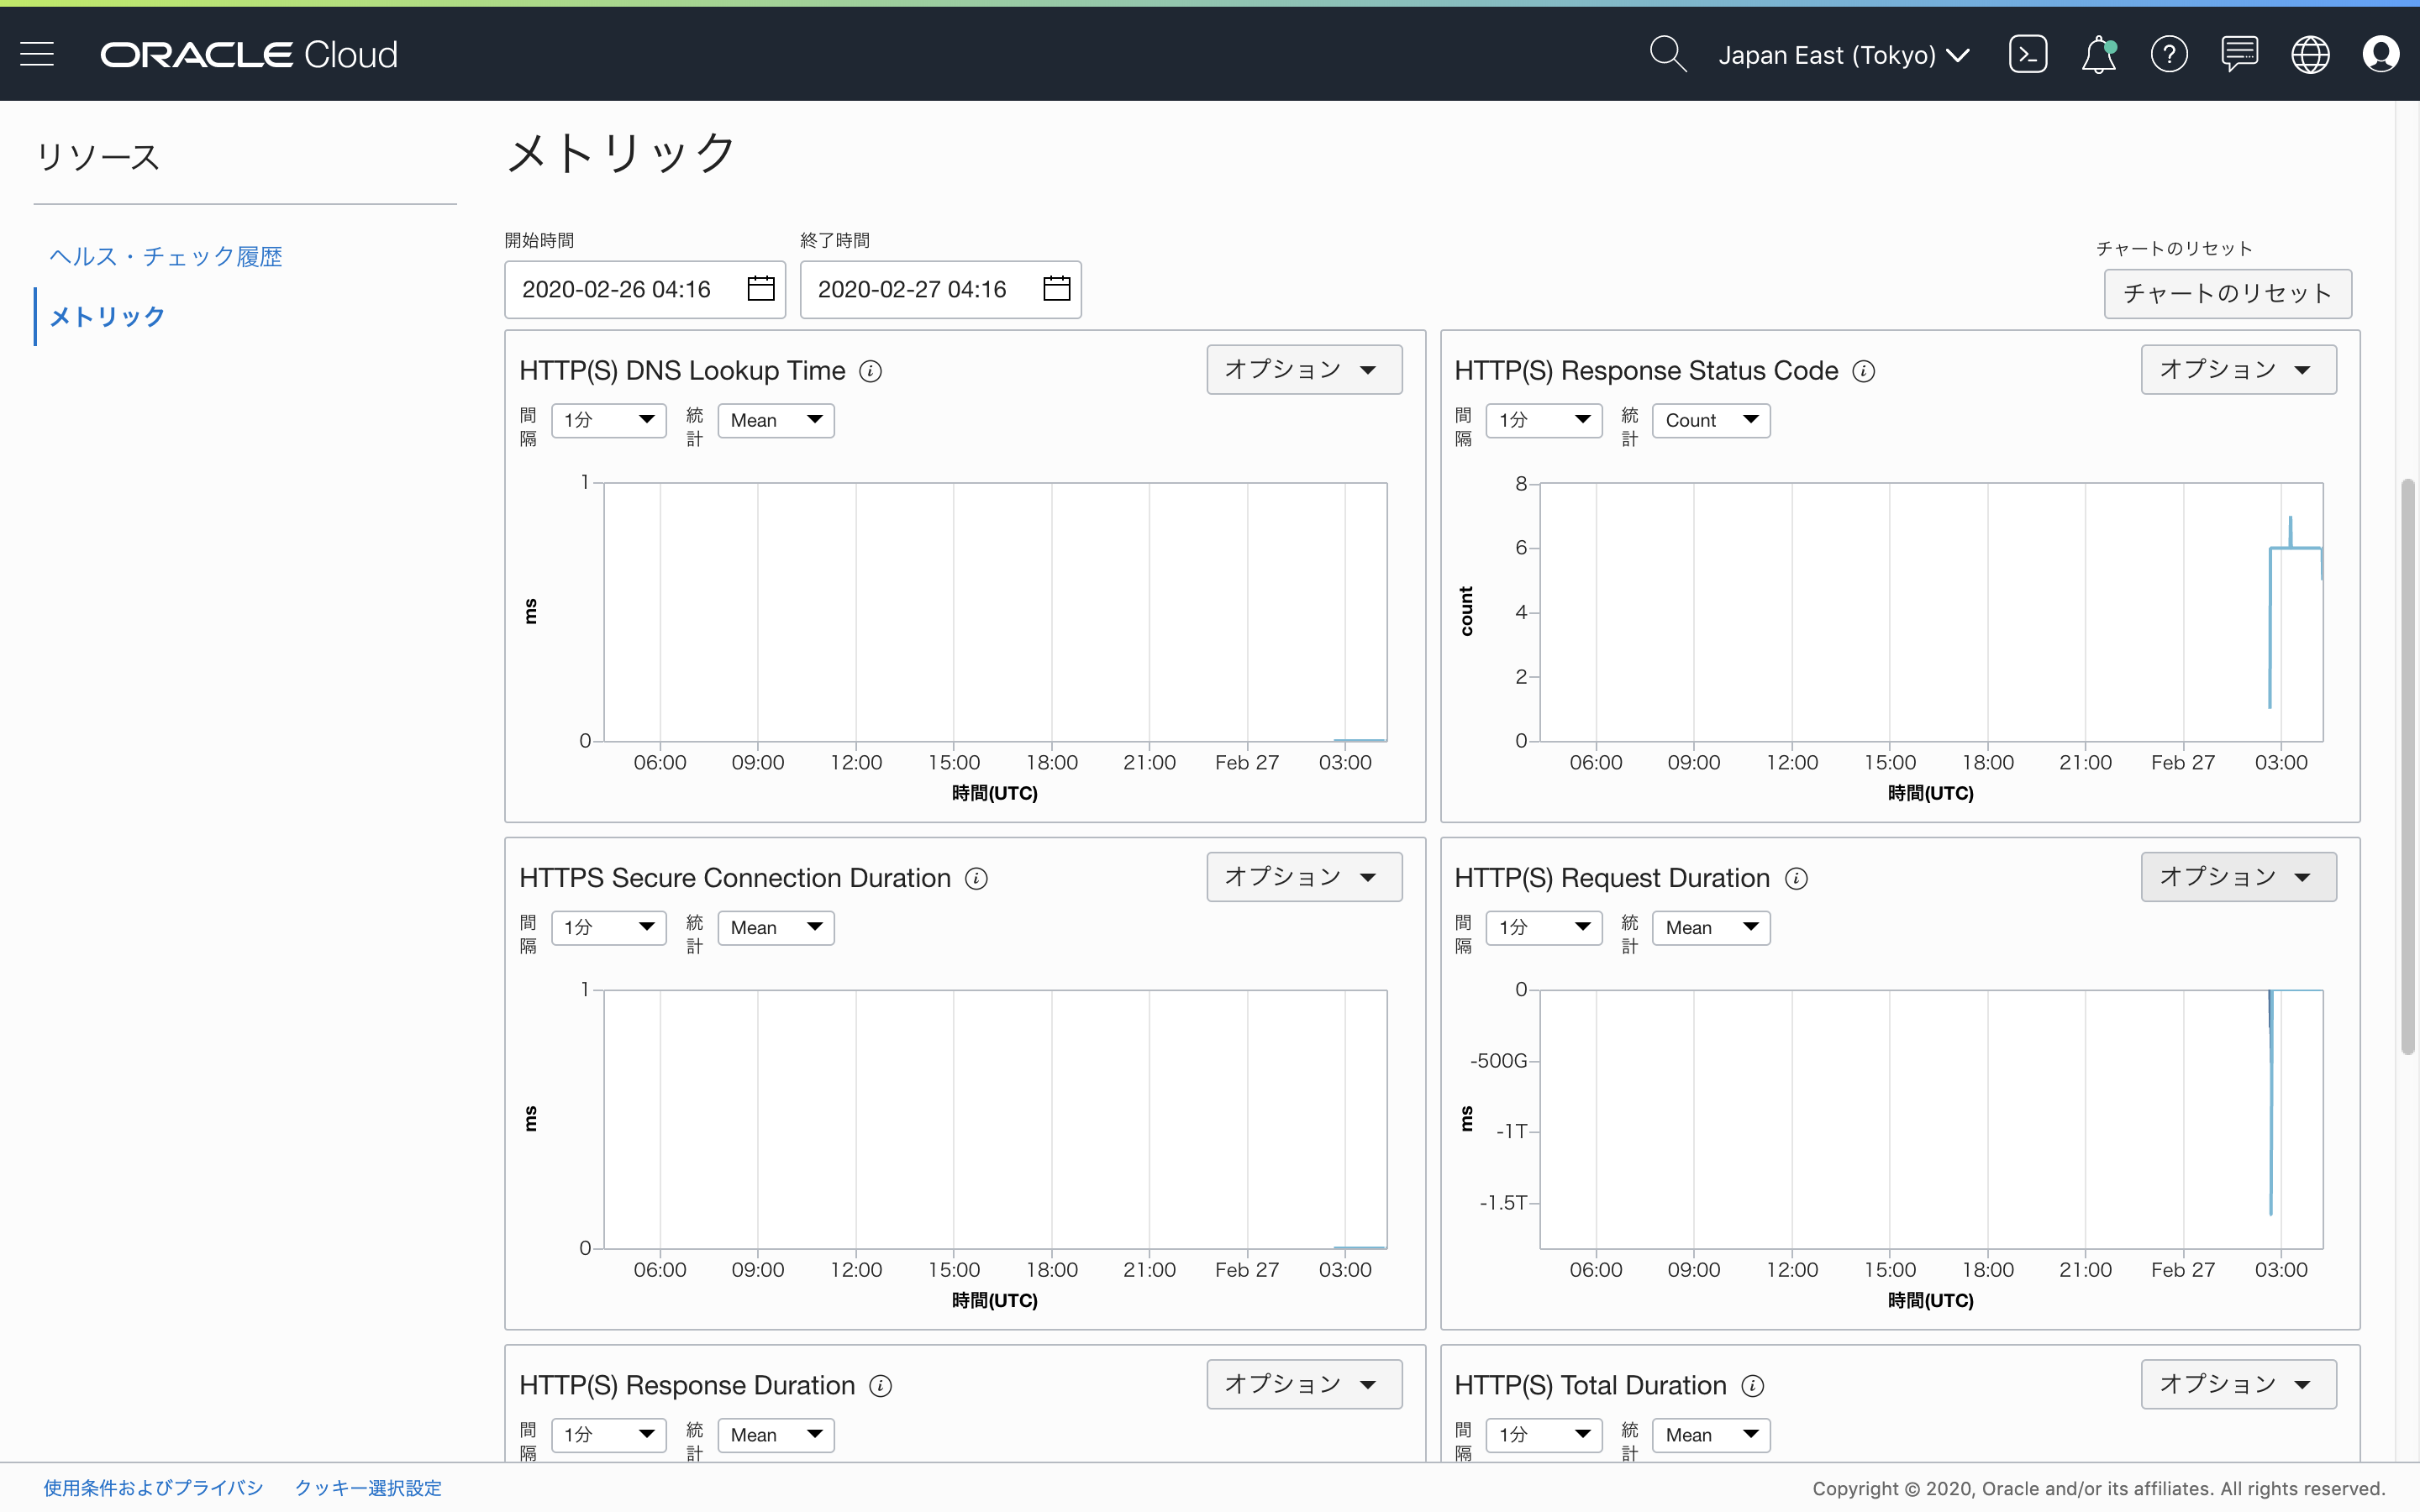Open オプション for HTTP(S) Request Duration chart

pos(2239,877)
